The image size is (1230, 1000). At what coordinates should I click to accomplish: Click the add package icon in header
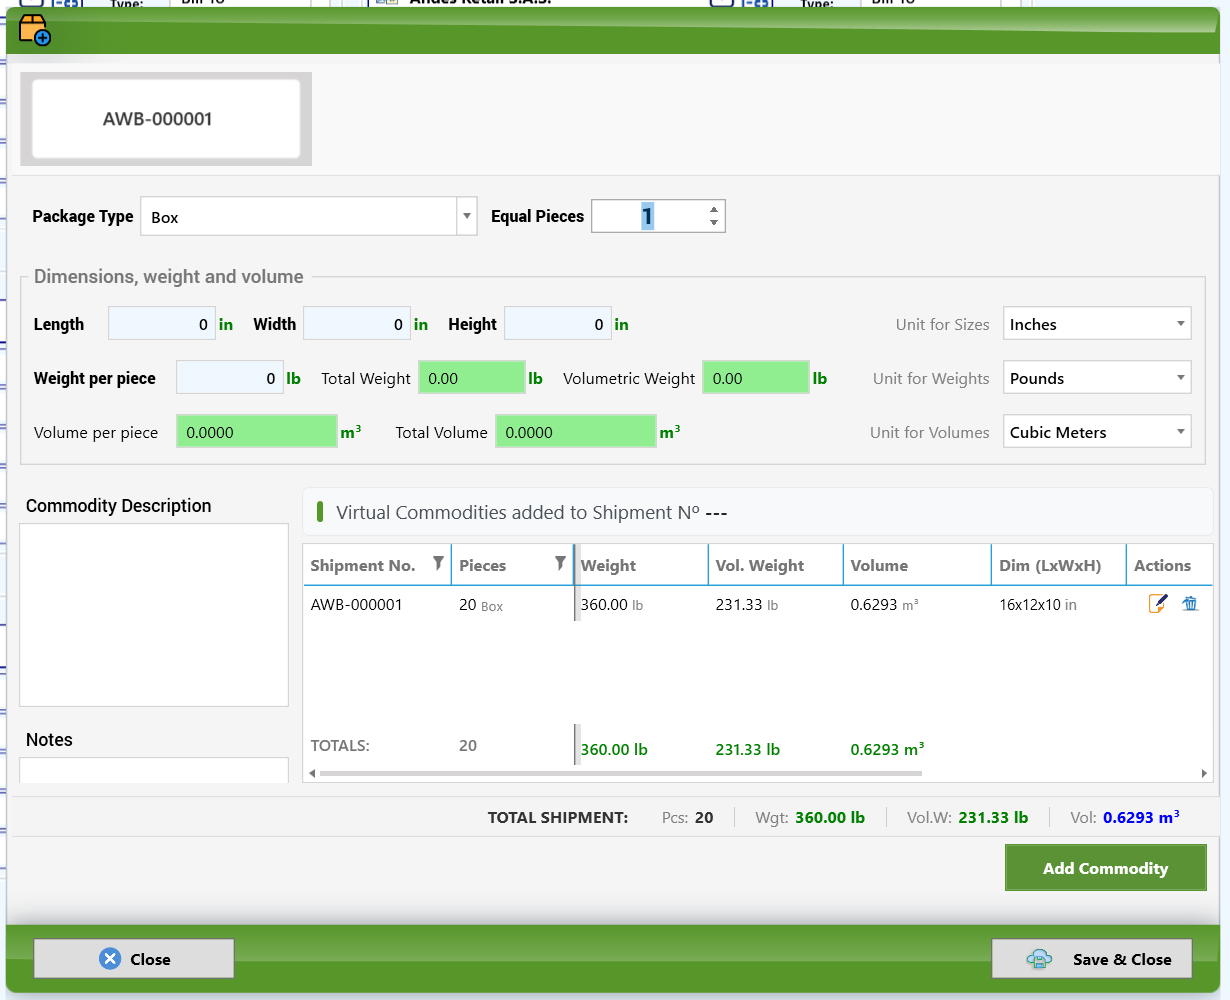point(34,30)
